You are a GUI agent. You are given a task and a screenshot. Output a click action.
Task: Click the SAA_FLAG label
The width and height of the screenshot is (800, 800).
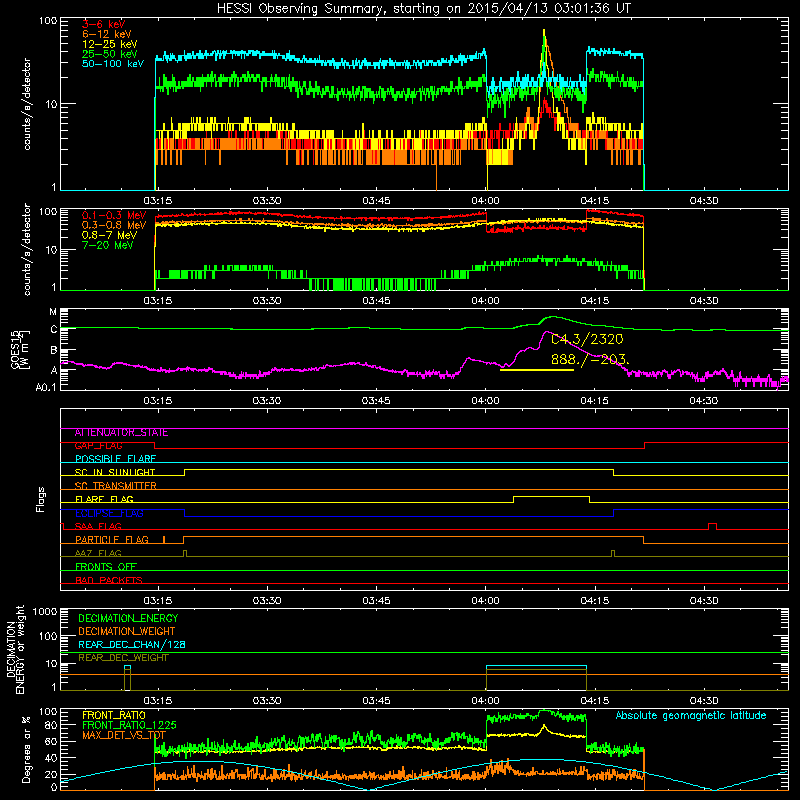pos(98,527)
